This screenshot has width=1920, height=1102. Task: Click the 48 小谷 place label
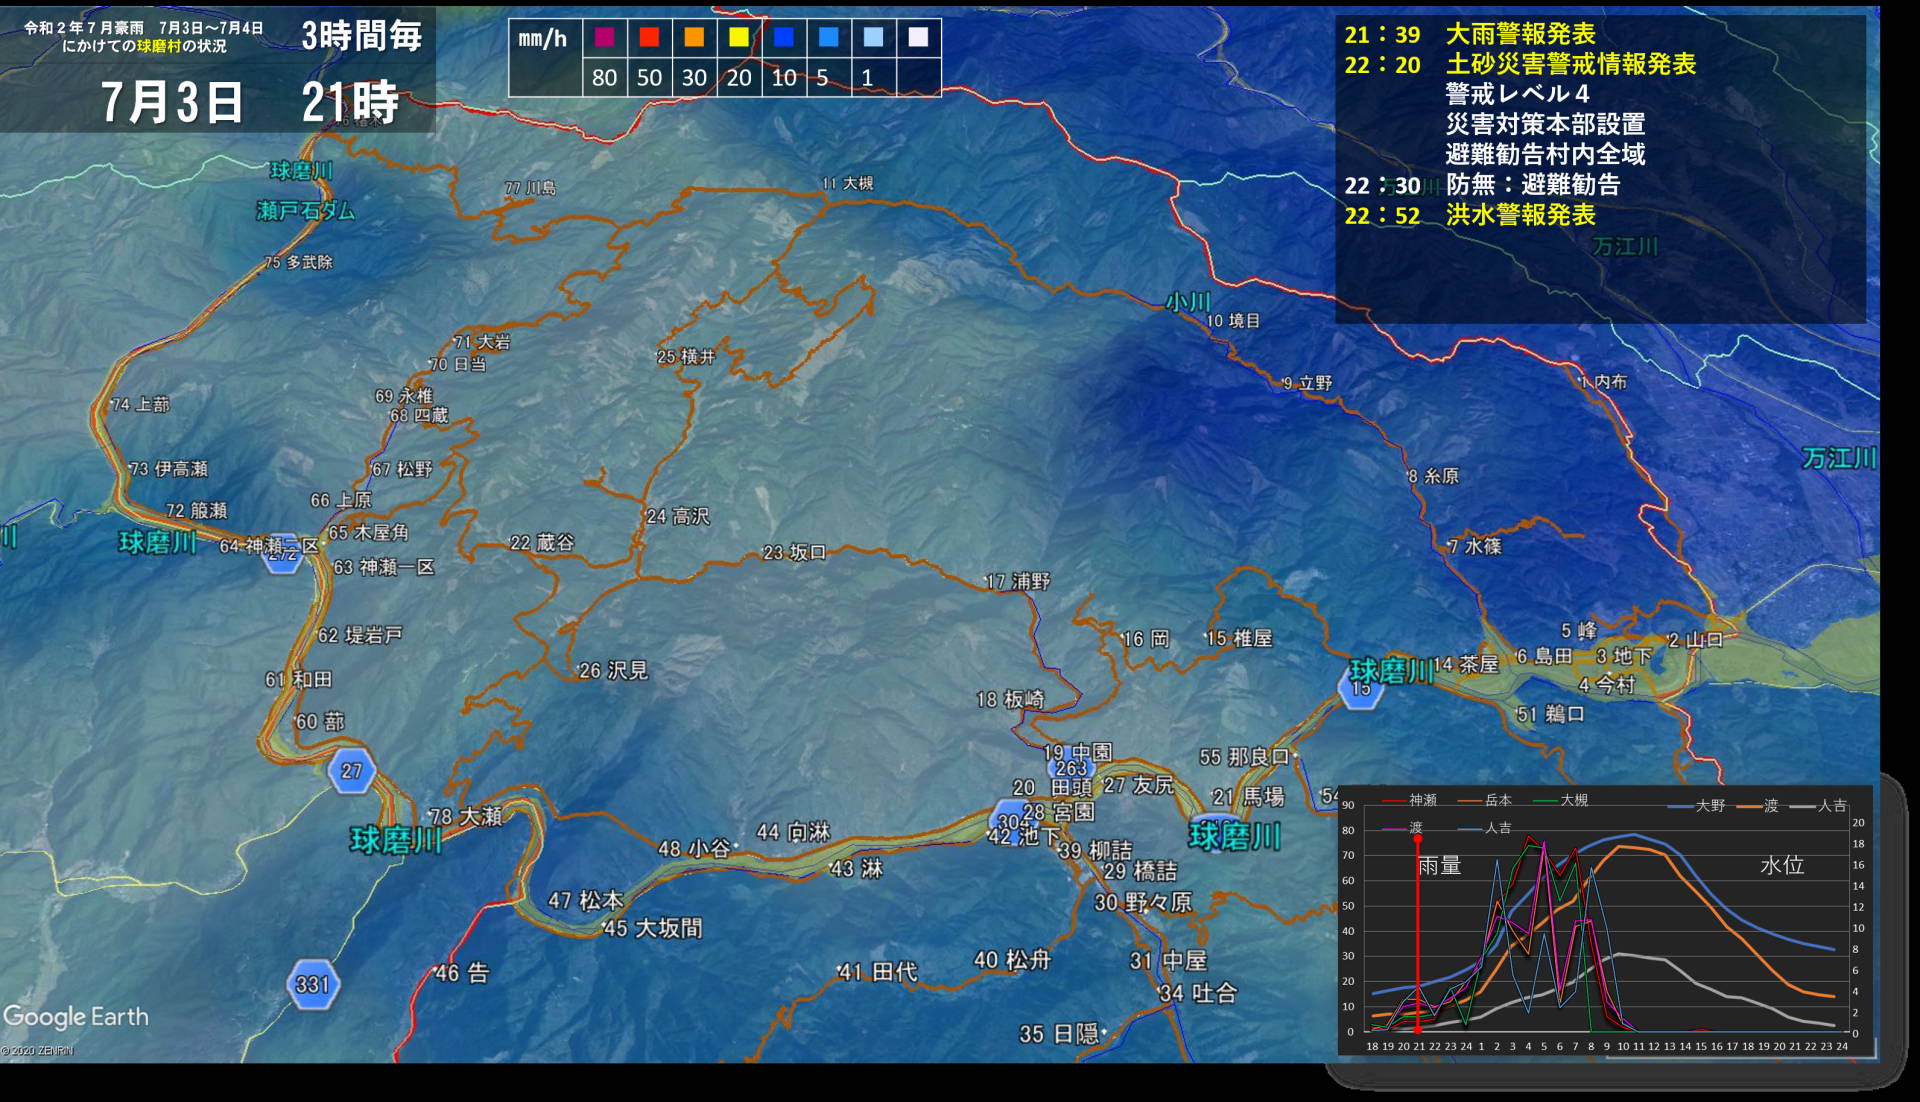click(x=694, y=849)
